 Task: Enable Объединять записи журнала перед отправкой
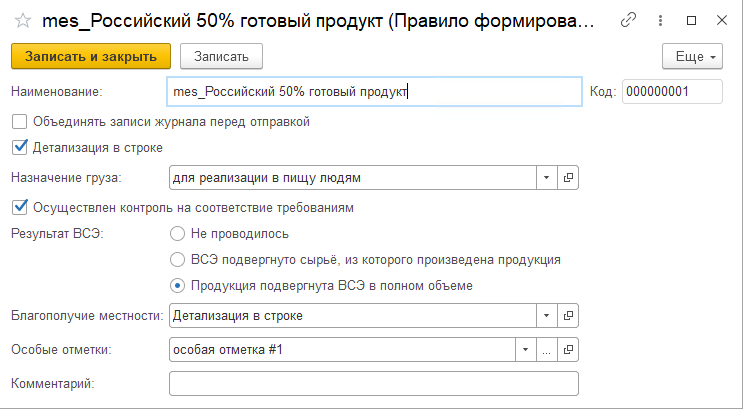point(19,122)
